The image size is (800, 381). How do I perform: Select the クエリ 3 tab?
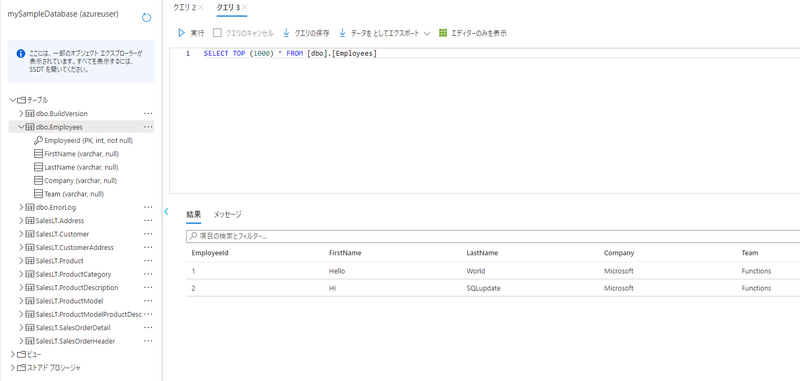tap(228, 7)
